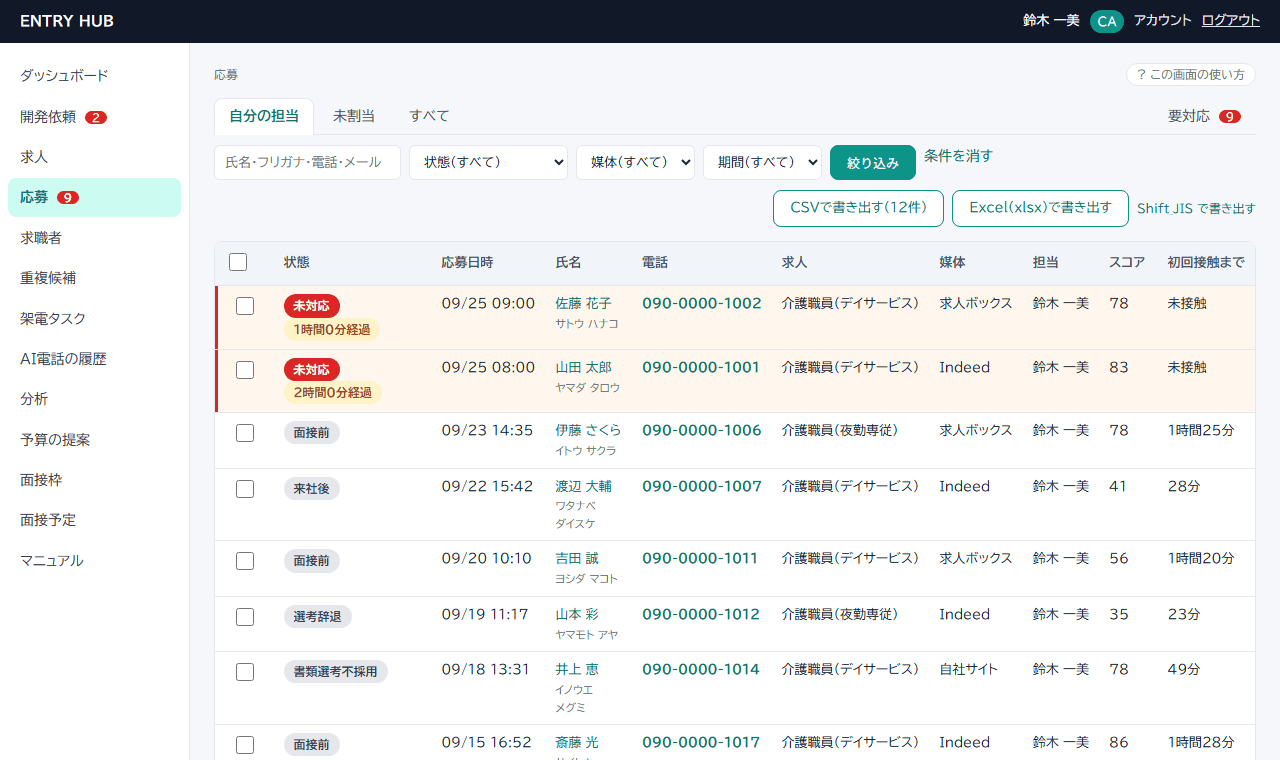Open AI電話の履歴 in the sidebar
Viewport: 1280px width, 760px height.
click(94, 359)
